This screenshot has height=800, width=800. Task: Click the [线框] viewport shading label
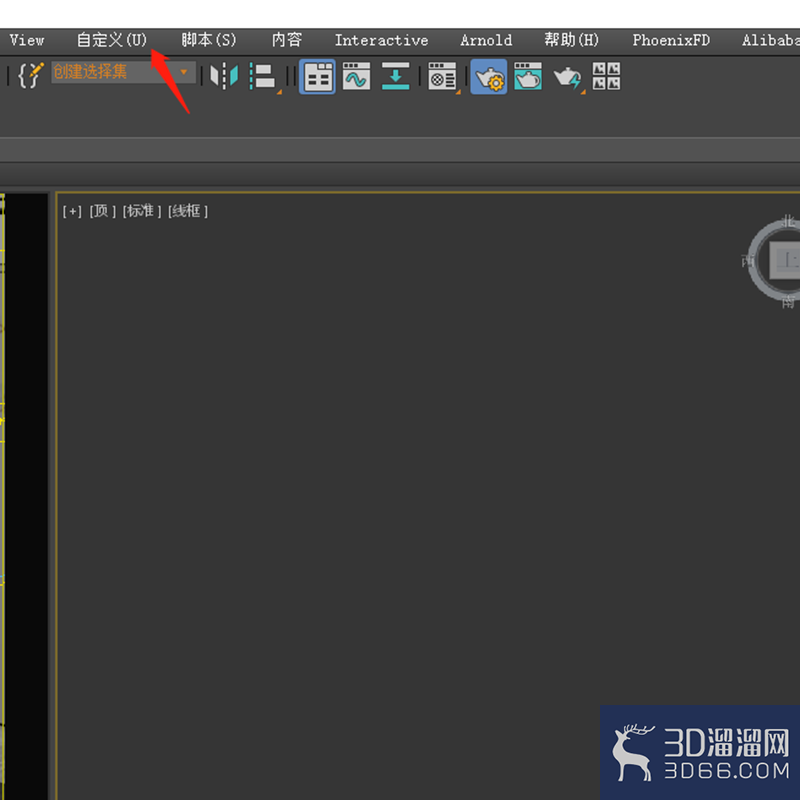pos(188,211)
